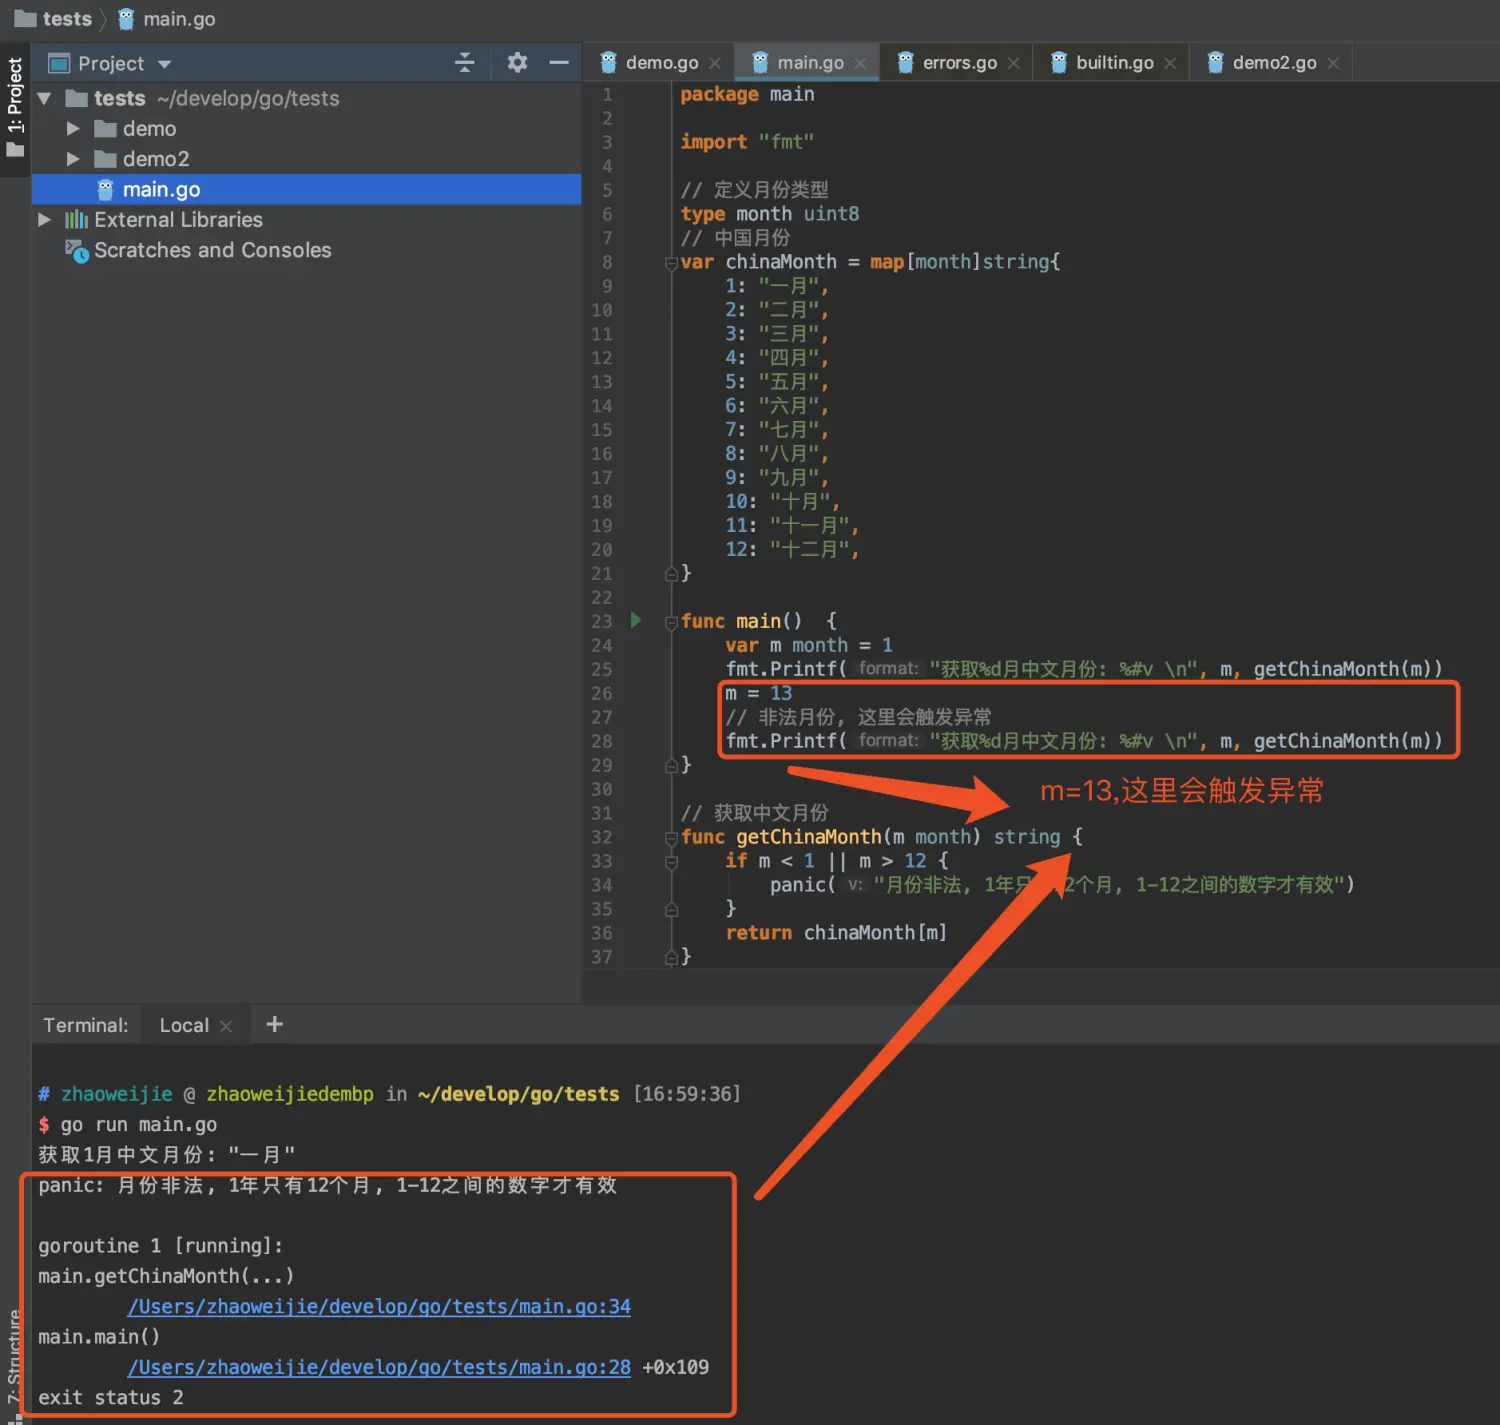Expand External Libraries node
This screenshot has width=1500, height=1425.
click(x=44, y=220)
